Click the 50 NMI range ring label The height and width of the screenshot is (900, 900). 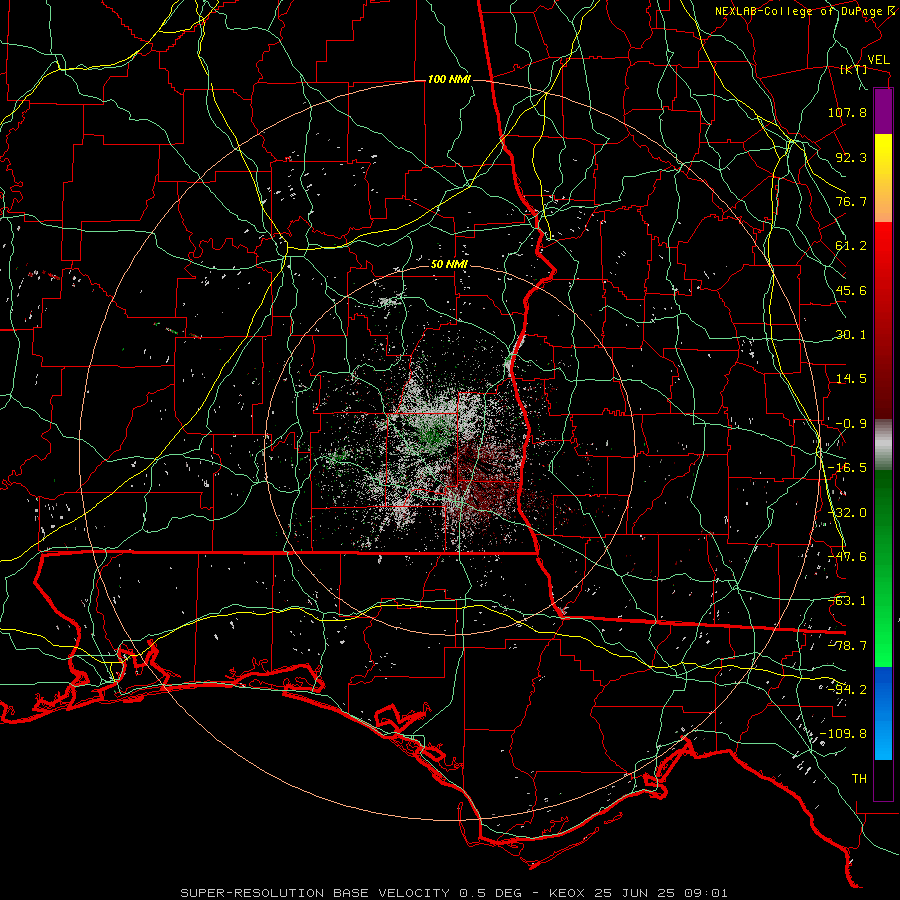tap(449, 264)
